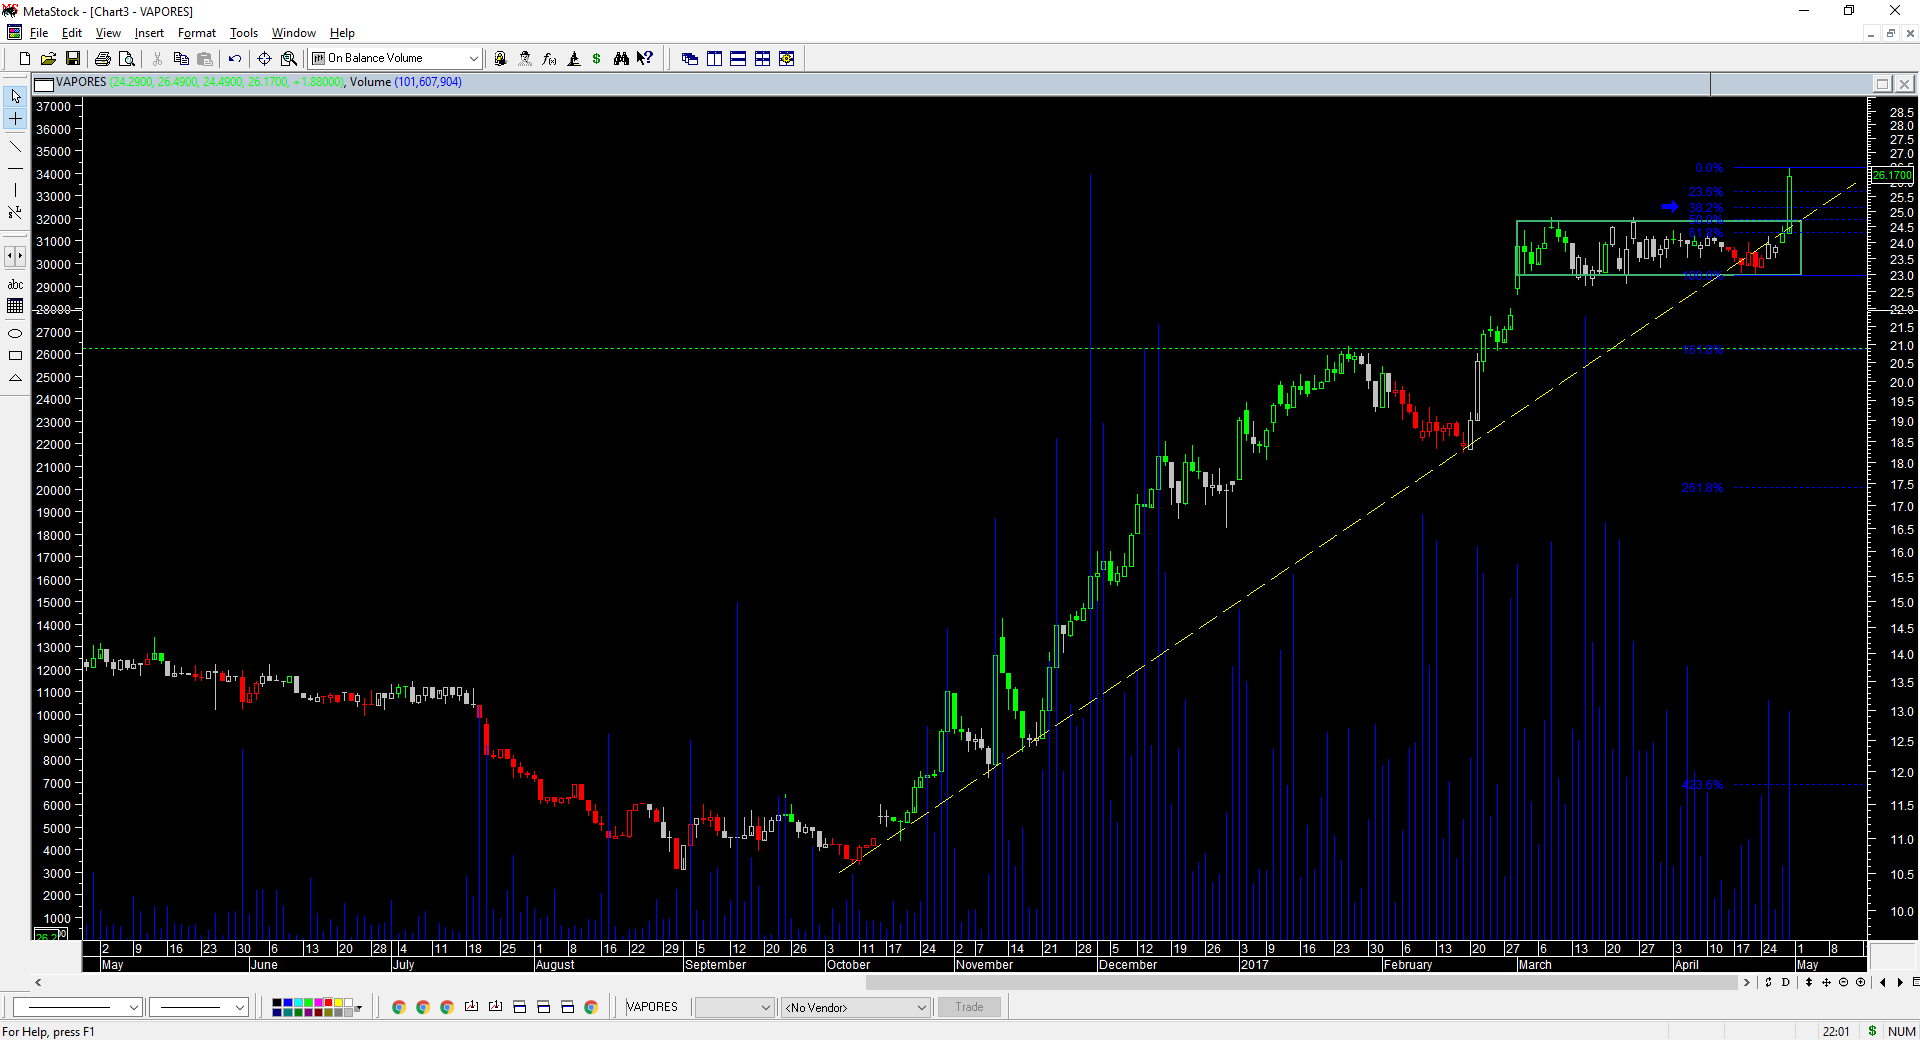The height and width of the screenshot is (1040, 1920).
Task: Pick the red color swatch
Action: coord(328,1003)
